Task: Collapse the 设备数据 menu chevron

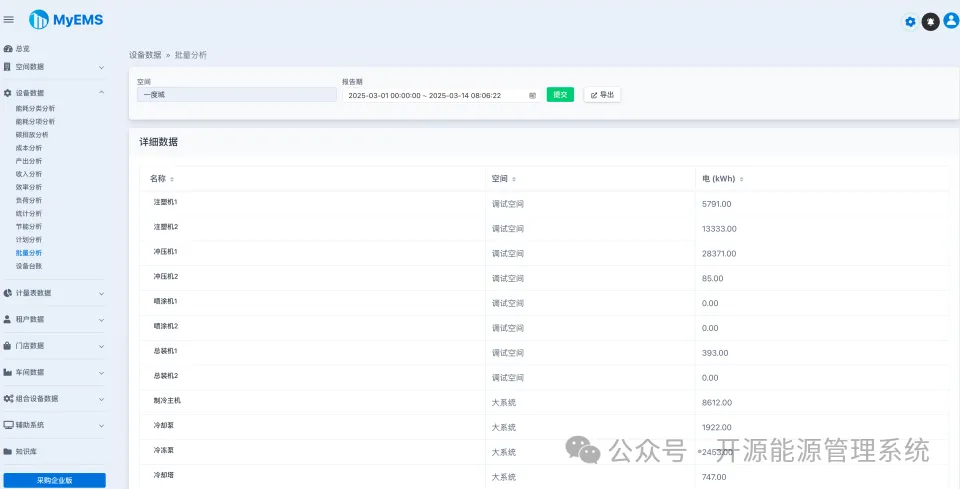Action: click(x=102, y=92)
